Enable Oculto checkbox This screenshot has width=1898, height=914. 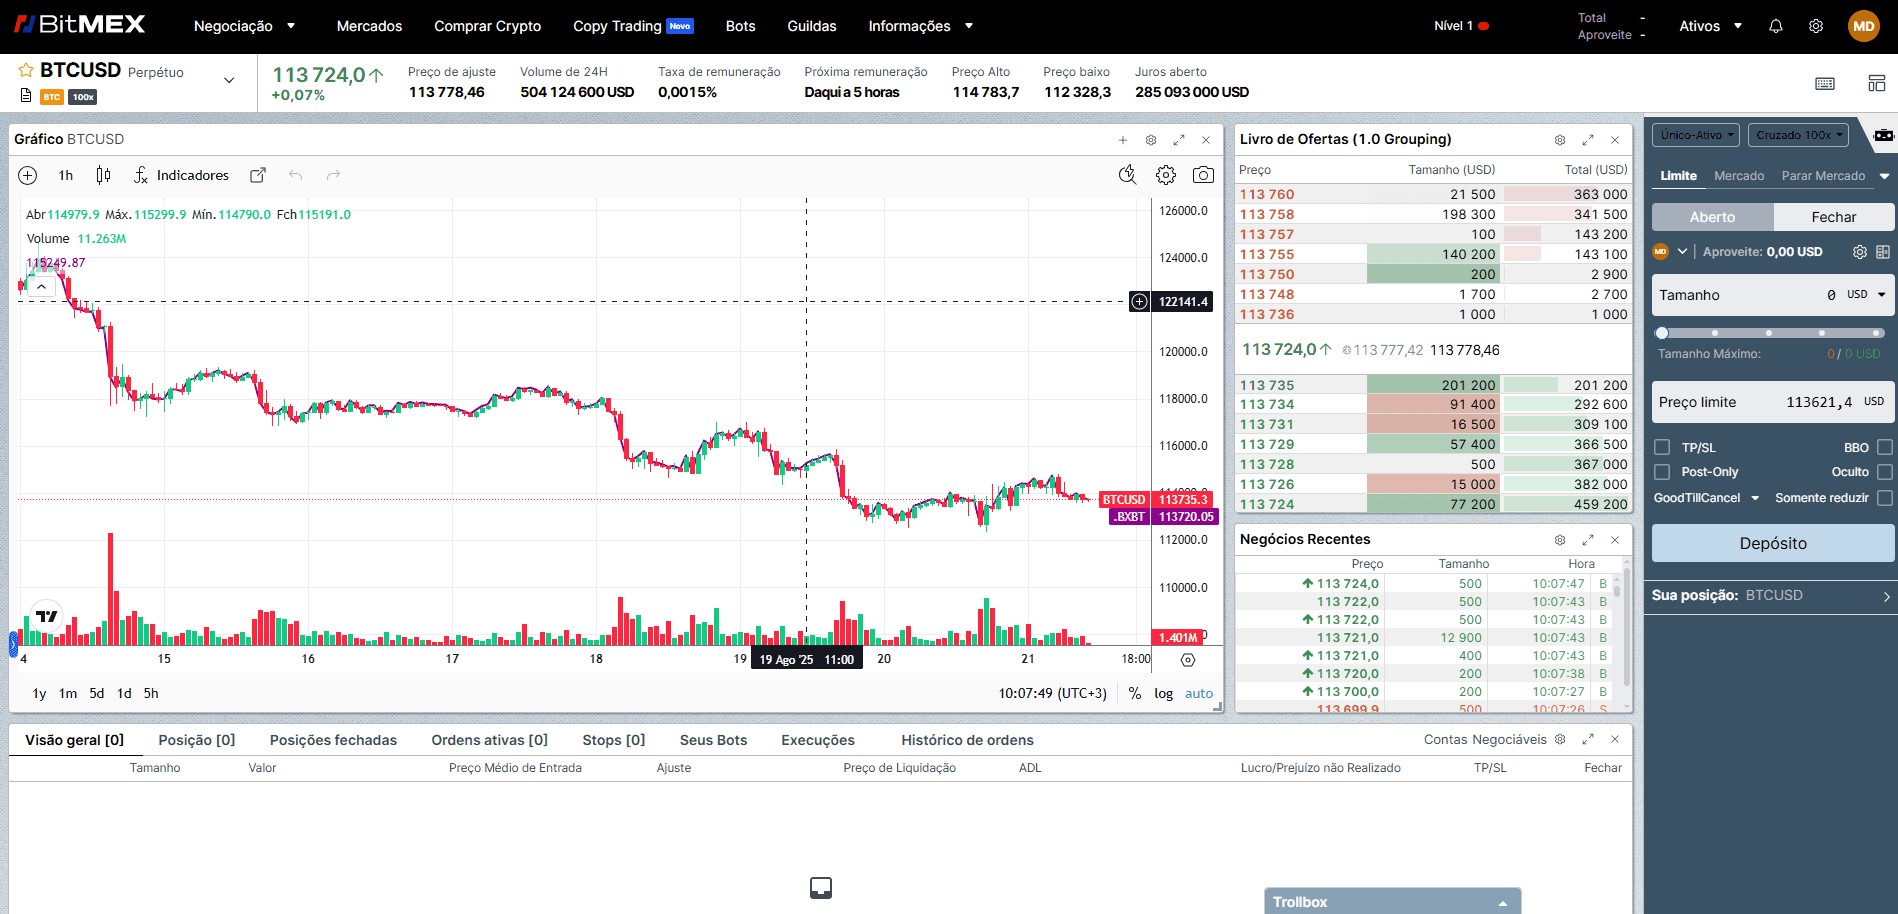pyautogui.click(x=1885, y=472)
